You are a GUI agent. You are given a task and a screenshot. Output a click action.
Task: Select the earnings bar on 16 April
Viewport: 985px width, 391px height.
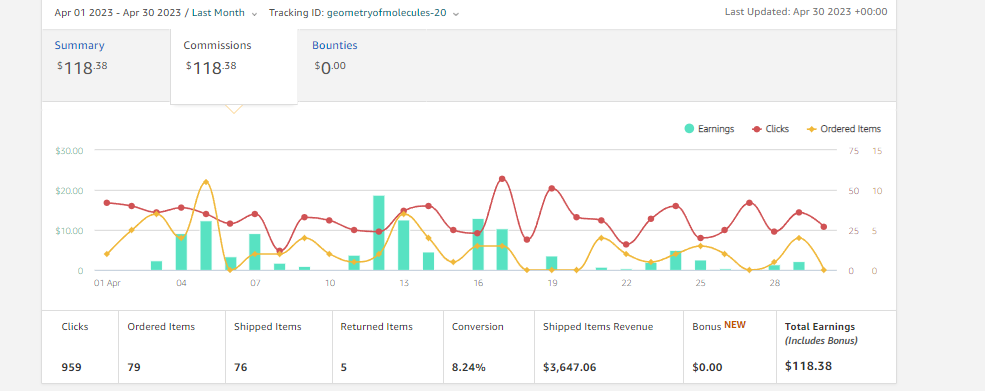click(478, 245)
